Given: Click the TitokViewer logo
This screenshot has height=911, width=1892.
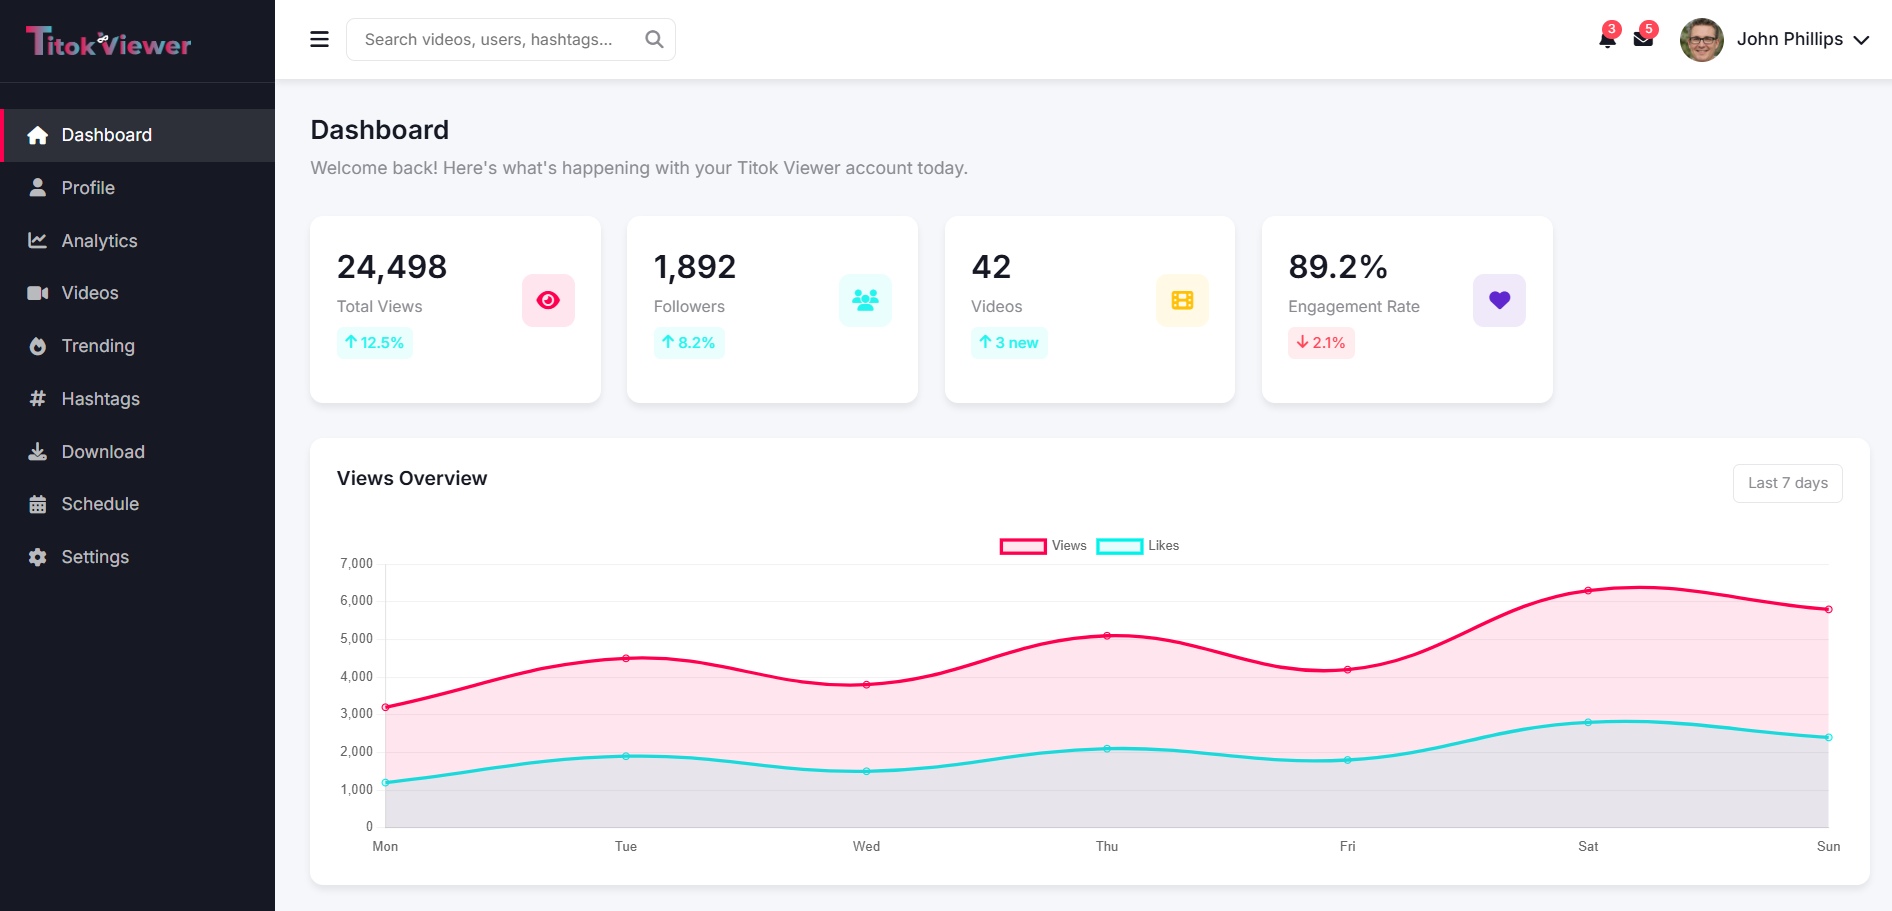Looking at the screenshot, I should 107,41.
